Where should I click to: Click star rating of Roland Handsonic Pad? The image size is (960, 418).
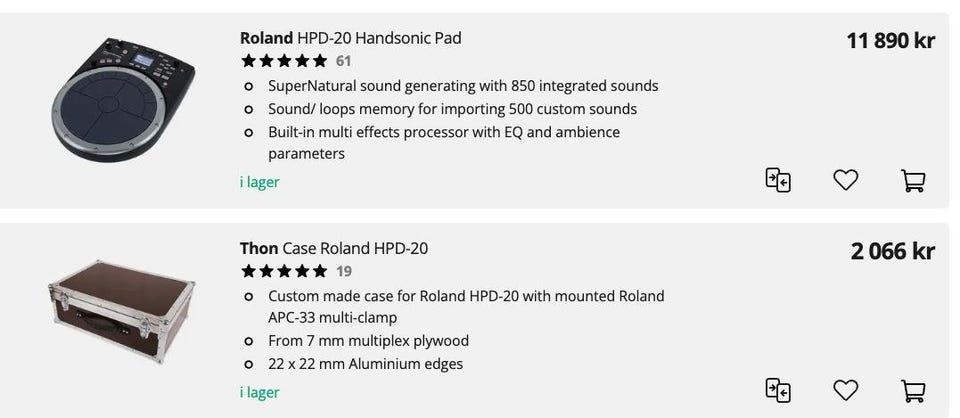284,61
